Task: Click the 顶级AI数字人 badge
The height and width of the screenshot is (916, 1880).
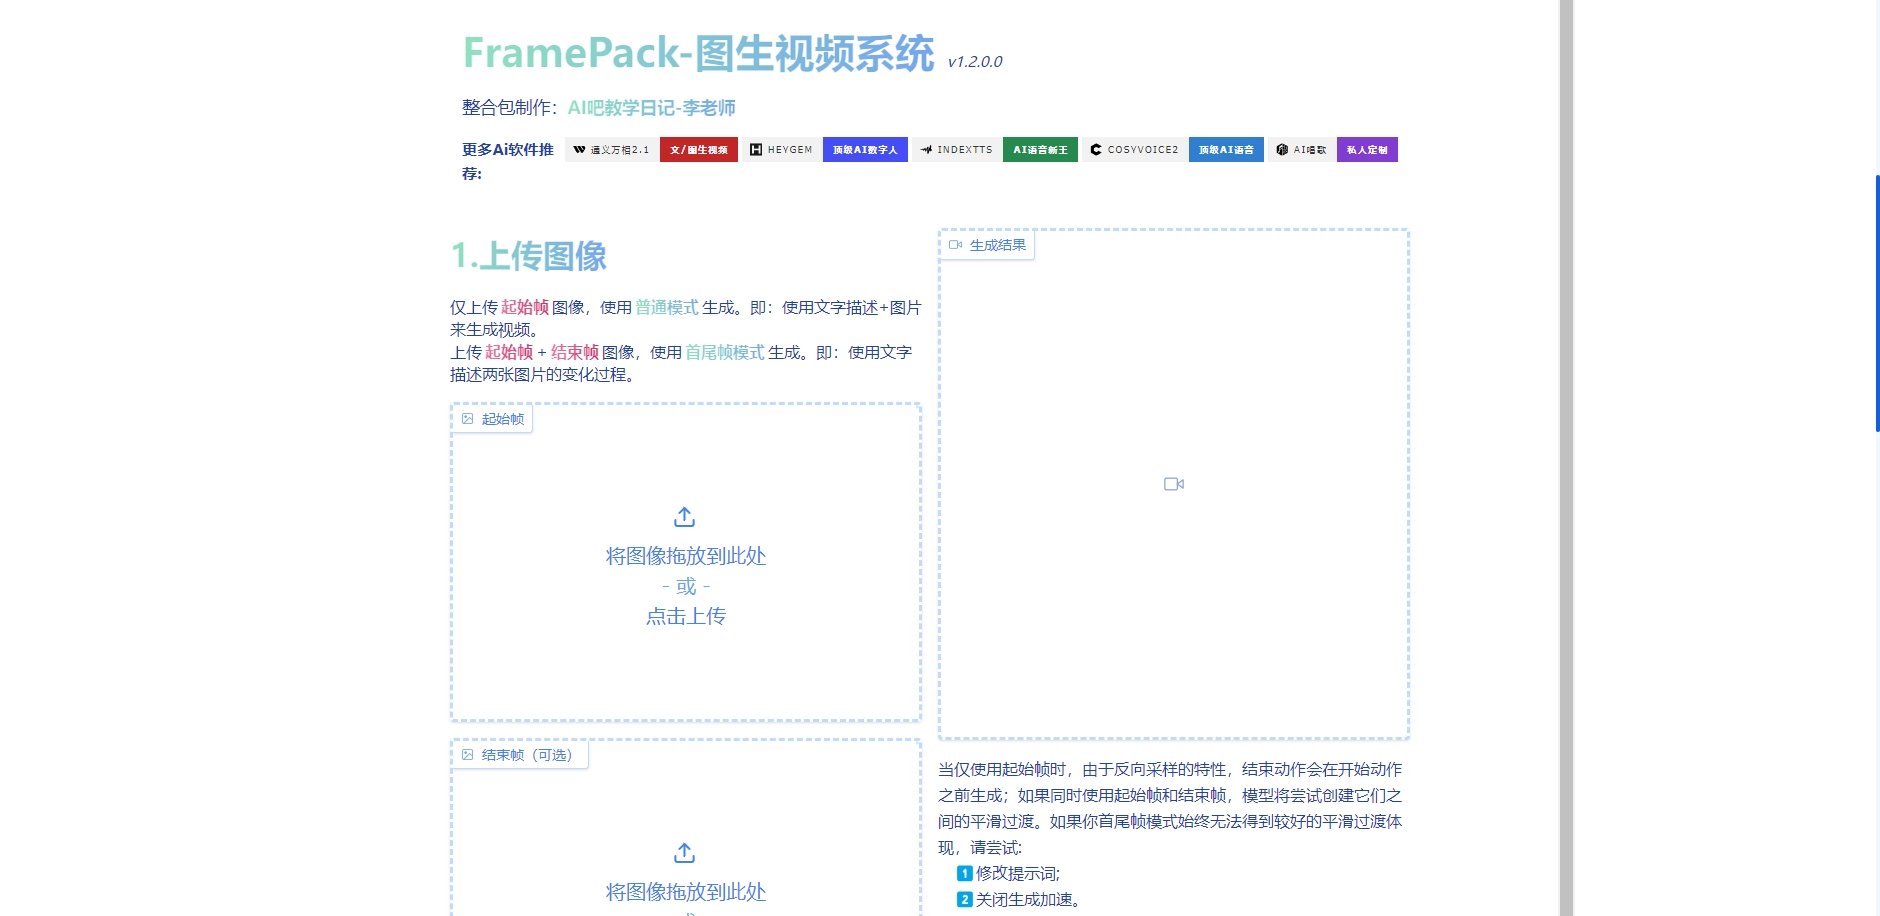Action: (x=864, y=149)
